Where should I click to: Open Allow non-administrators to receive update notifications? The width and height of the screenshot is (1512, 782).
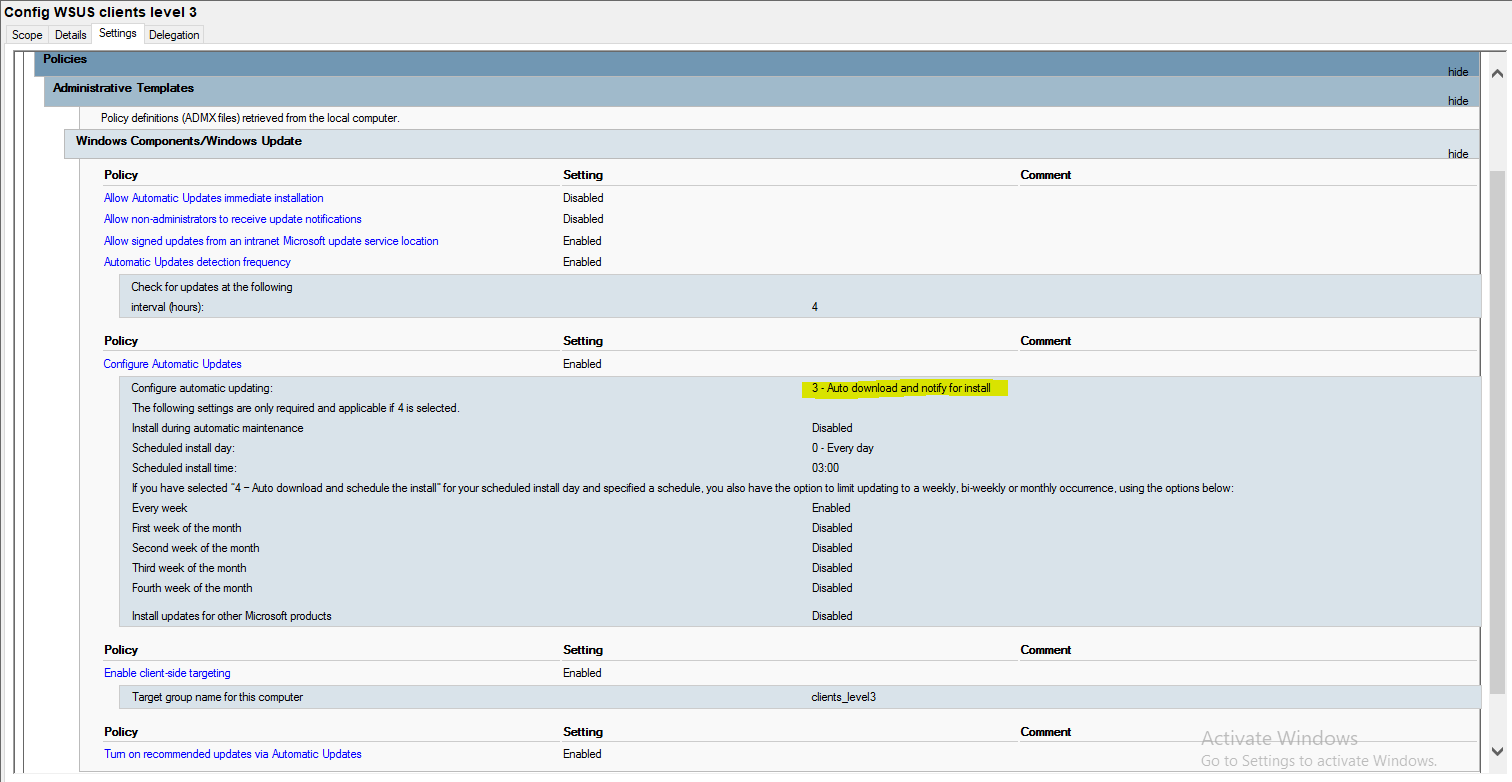pyautogui.click(x=233, y=219)
